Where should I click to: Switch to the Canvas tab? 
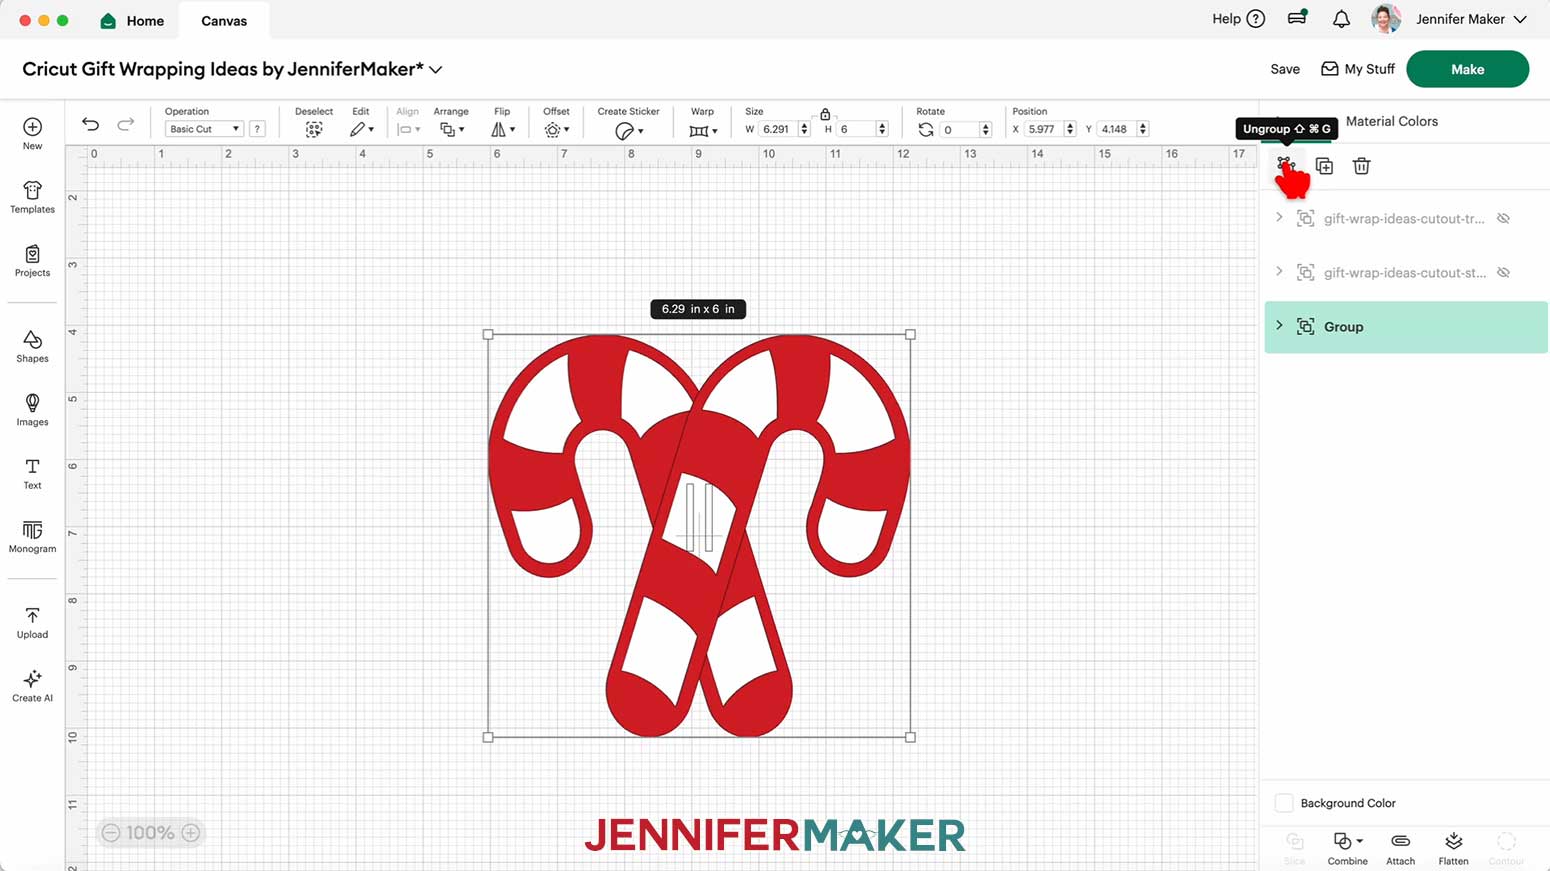224,20
